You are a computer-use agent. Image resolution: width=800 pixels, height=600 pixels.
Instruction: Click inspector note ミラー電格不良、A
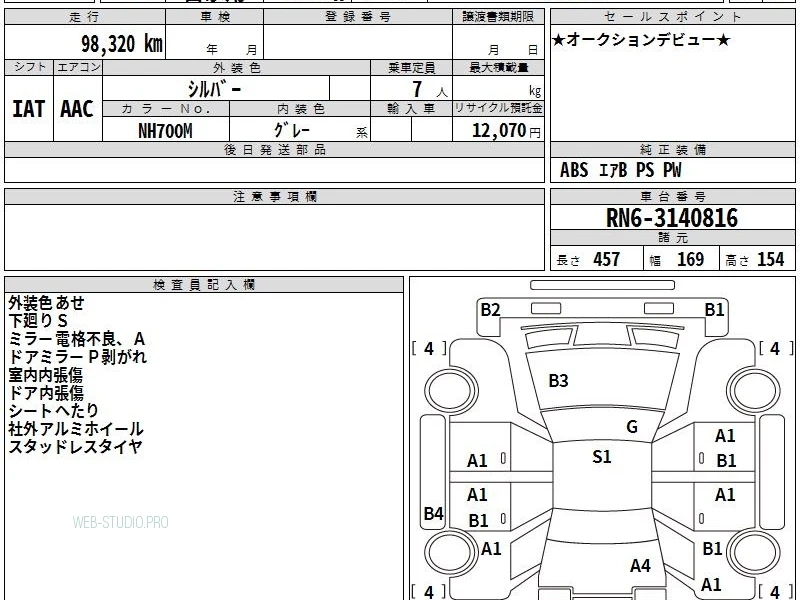[77, 339]
